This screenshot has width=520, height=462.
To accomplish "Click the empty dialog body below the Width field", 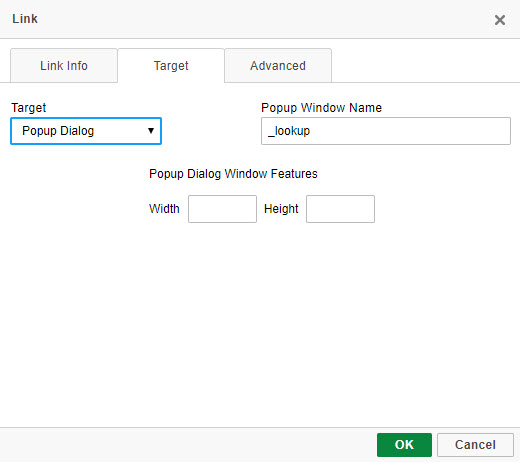I will (222, 300).
